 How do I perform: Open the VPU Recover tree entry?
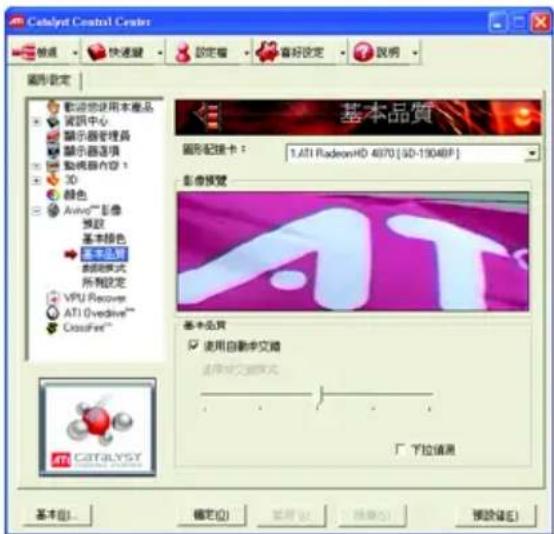coord(95,298)
